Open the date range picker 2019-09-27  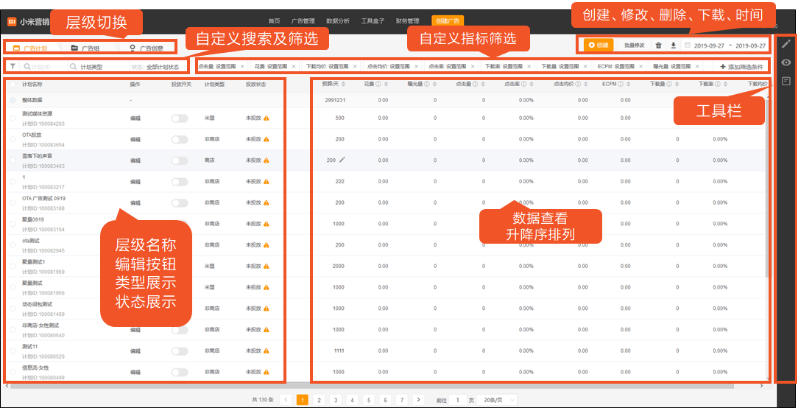(725, 45)
